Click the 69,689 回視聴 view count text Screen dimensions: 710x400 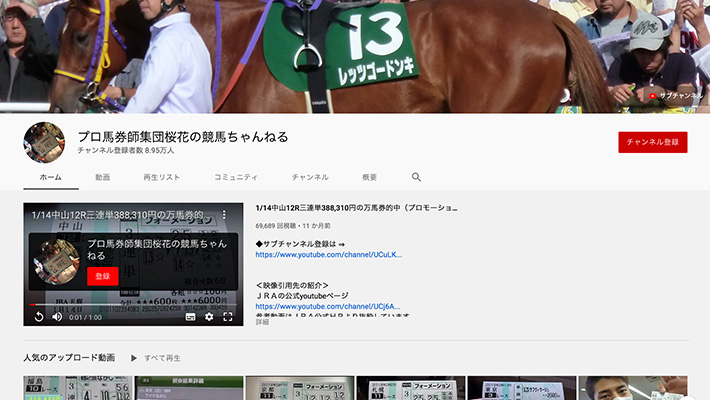point(275,226)
